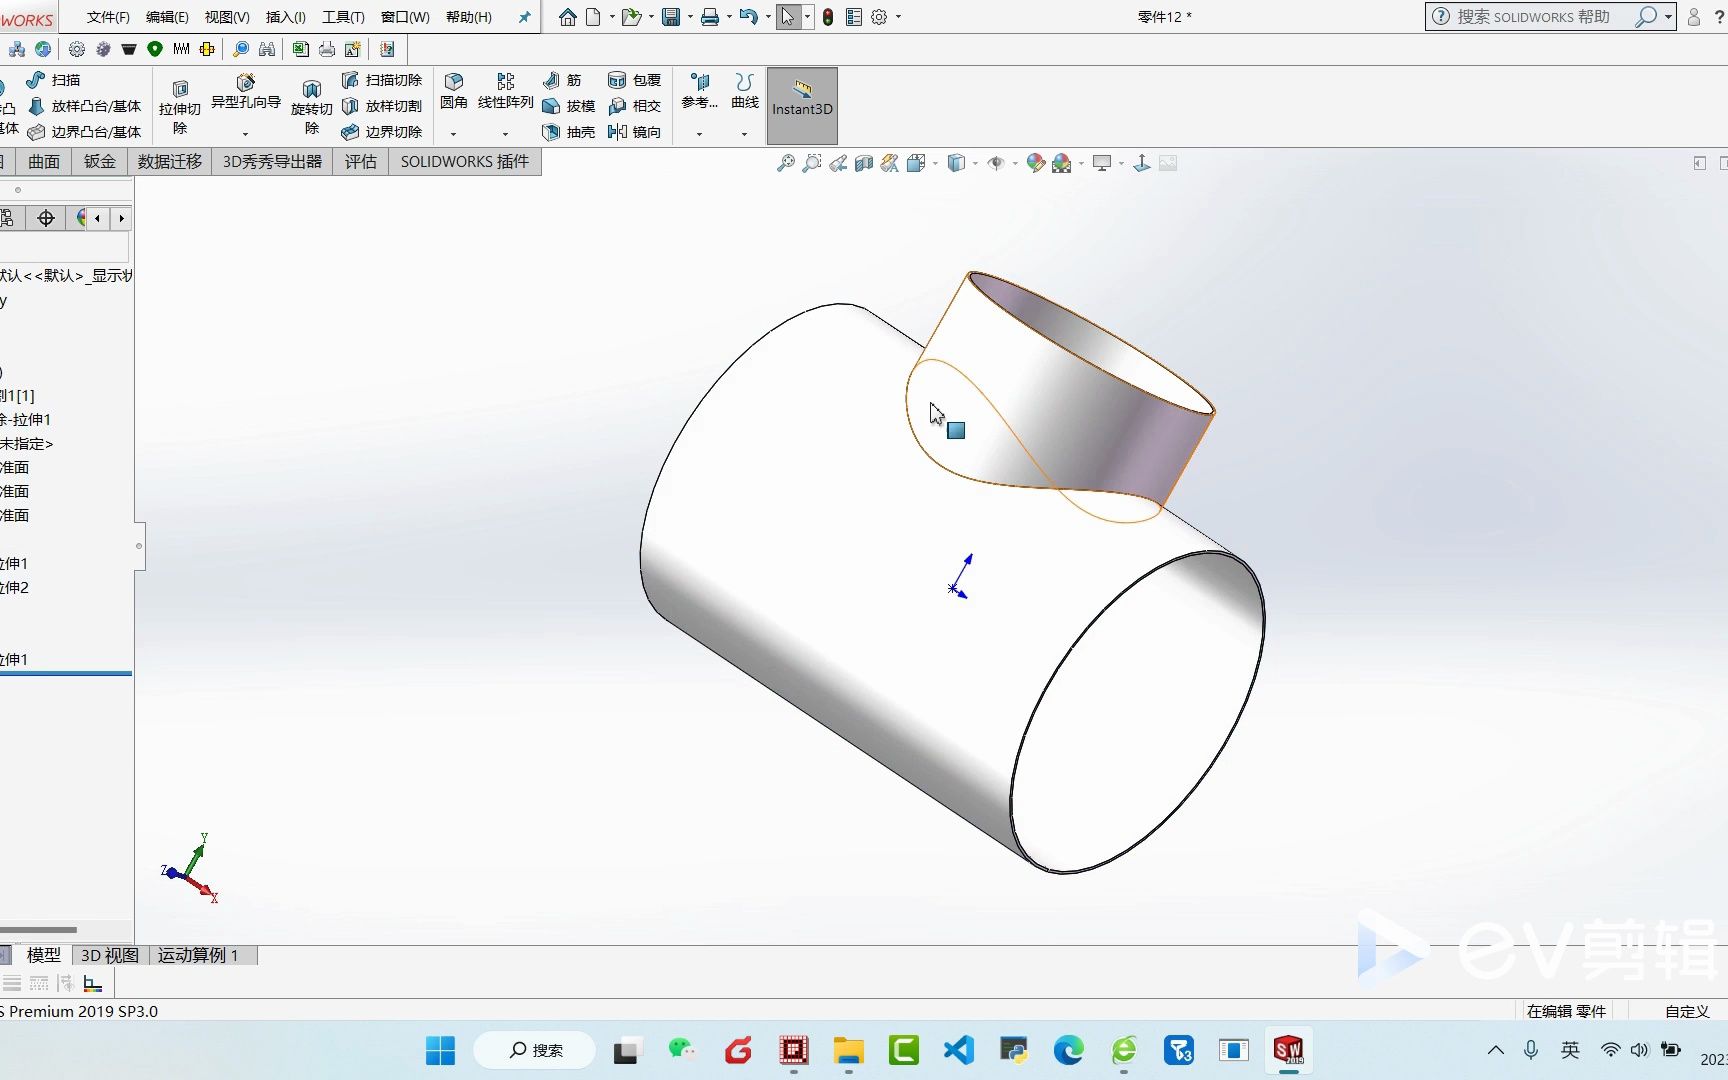Activate the Select cursor tool
This screenshot has width=1728, height=1080.
(789, 17)
